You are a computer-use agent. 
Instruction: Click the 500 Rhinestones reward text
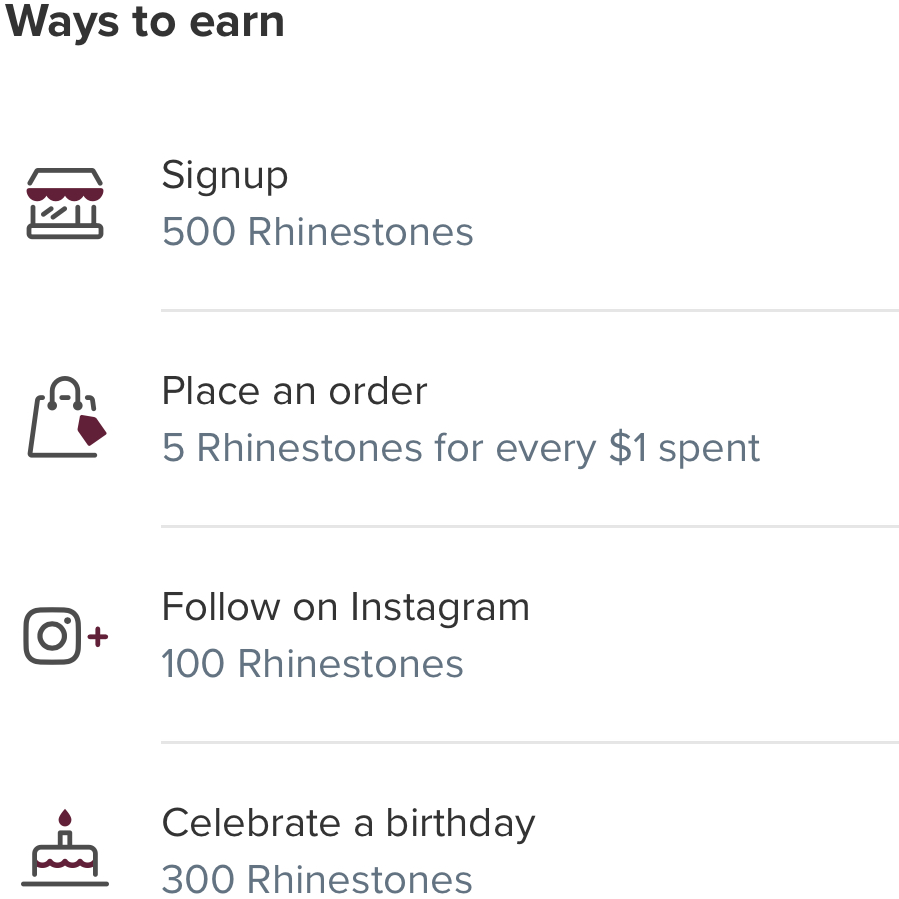317,232
